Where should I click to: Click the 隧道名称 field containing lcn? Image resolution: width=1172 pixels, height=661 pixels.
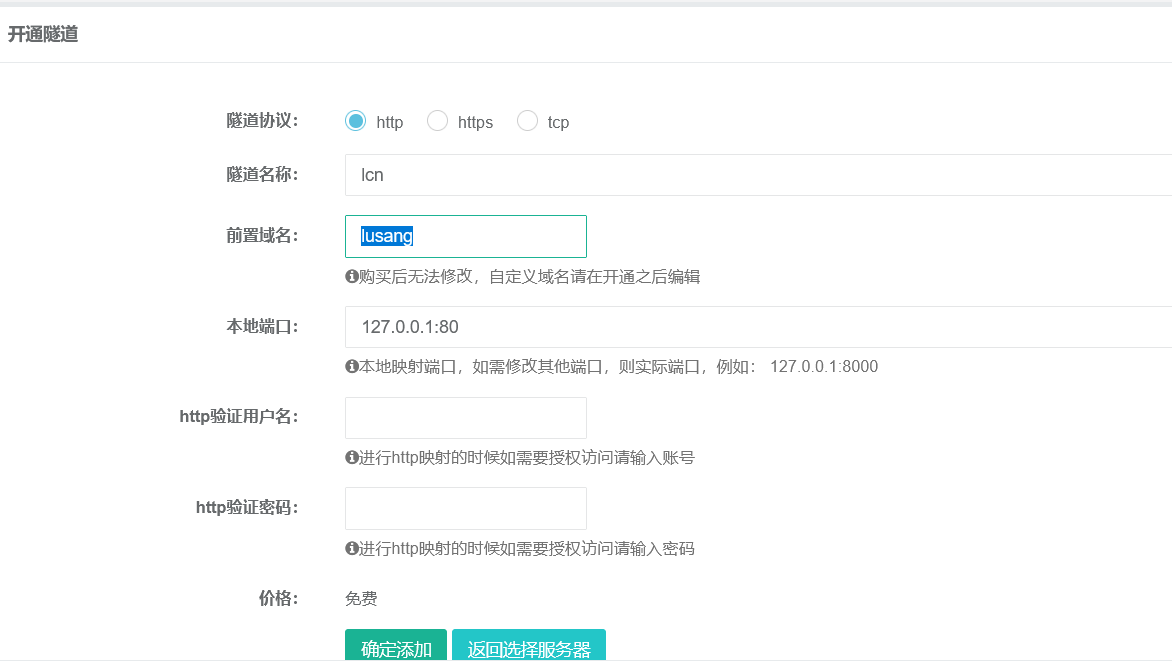[x=758, y=175]
